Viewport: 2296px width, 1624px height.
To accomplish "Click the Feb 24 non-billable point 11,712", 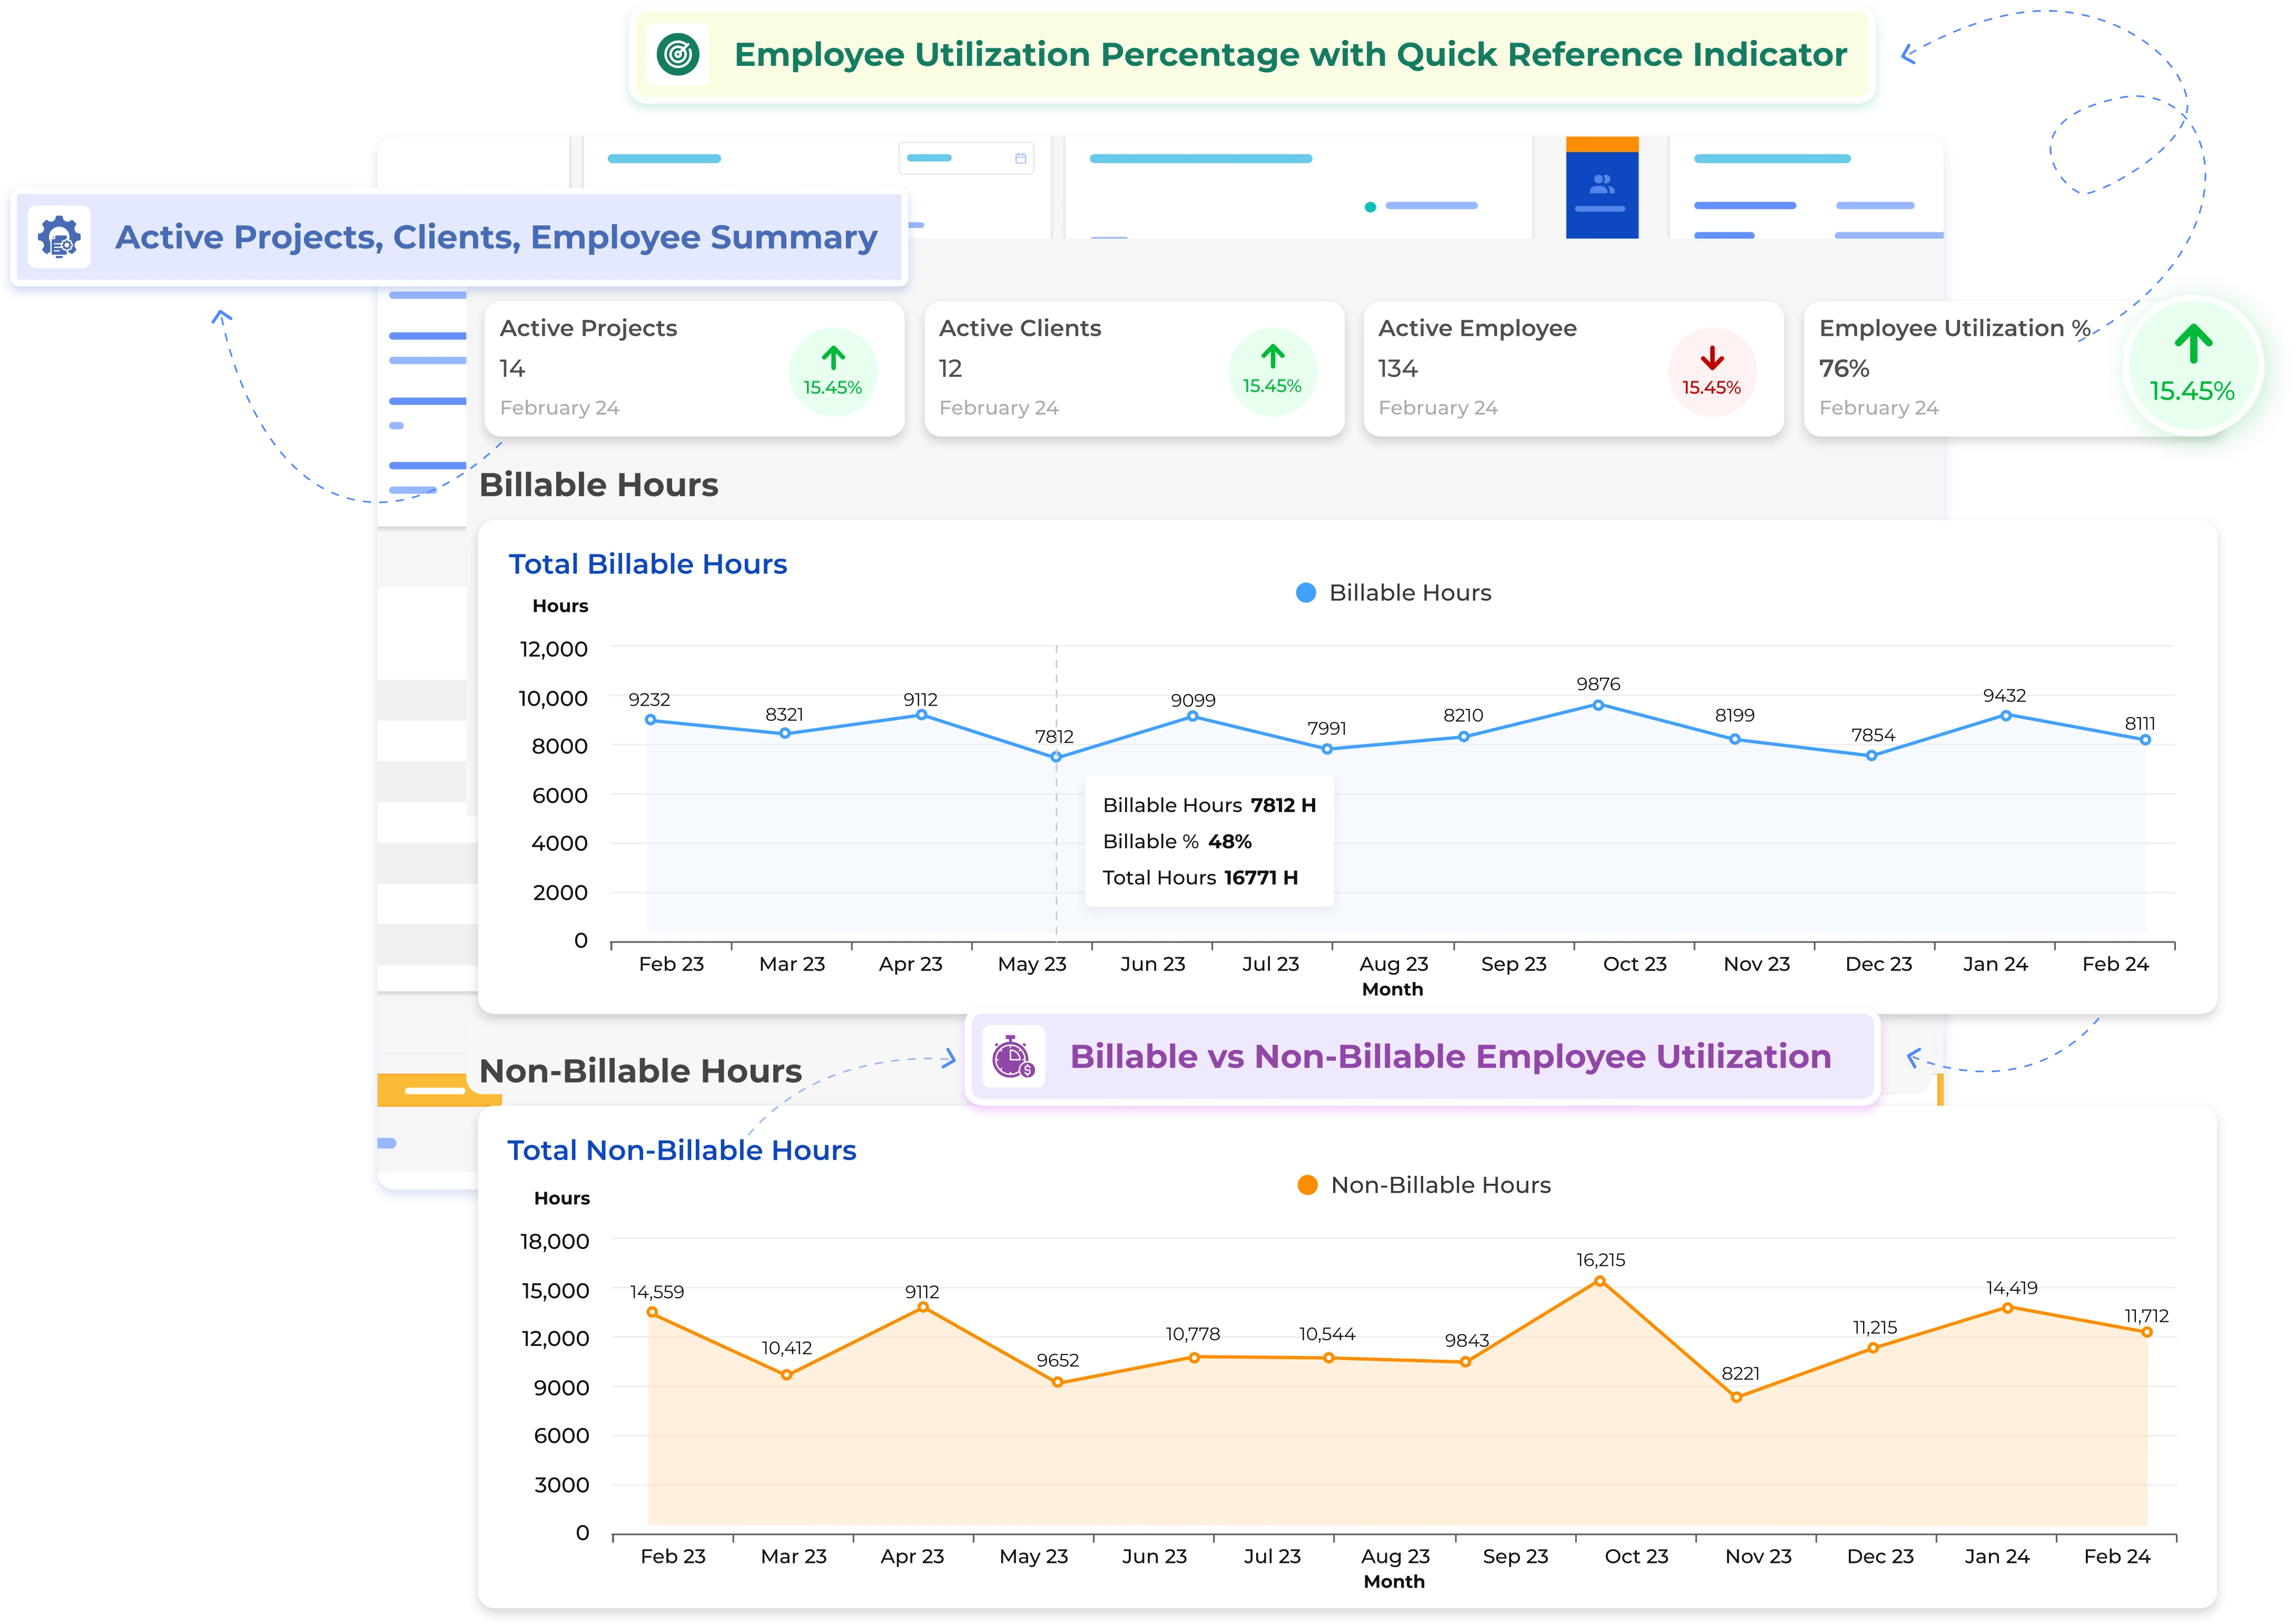I will click(2146, 1332).
